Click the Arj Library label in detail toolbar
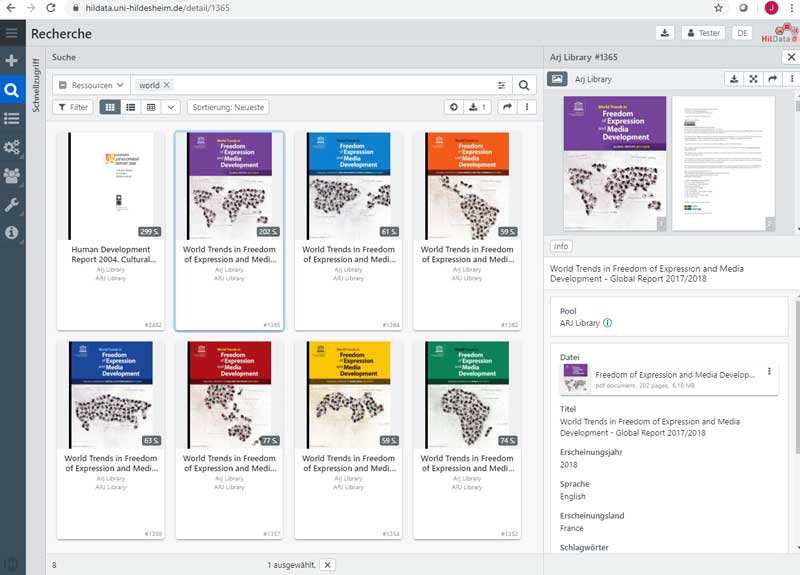 click(x=593, y=79)
